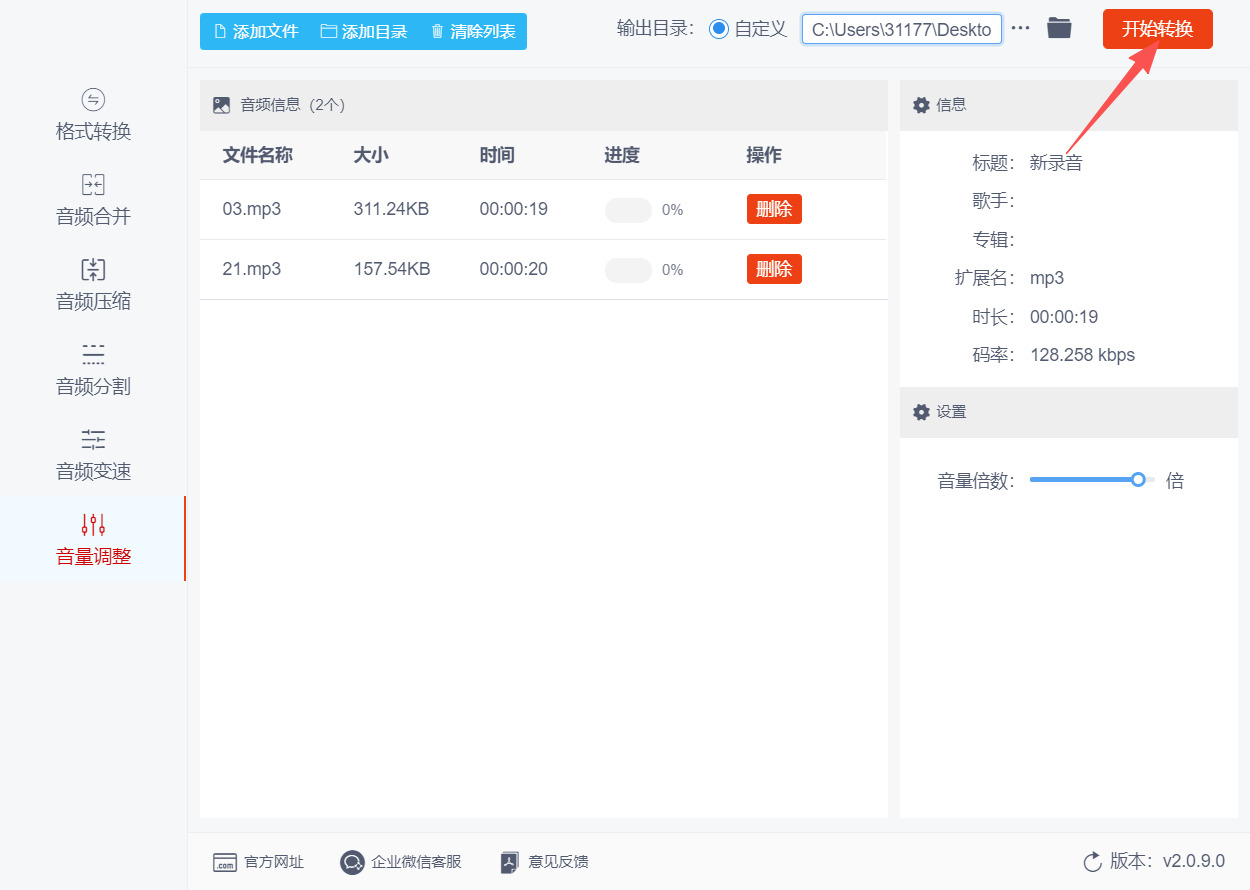Screen dimensions: 1250x890
Task: Click the 时间 column header
Action: 497,155
